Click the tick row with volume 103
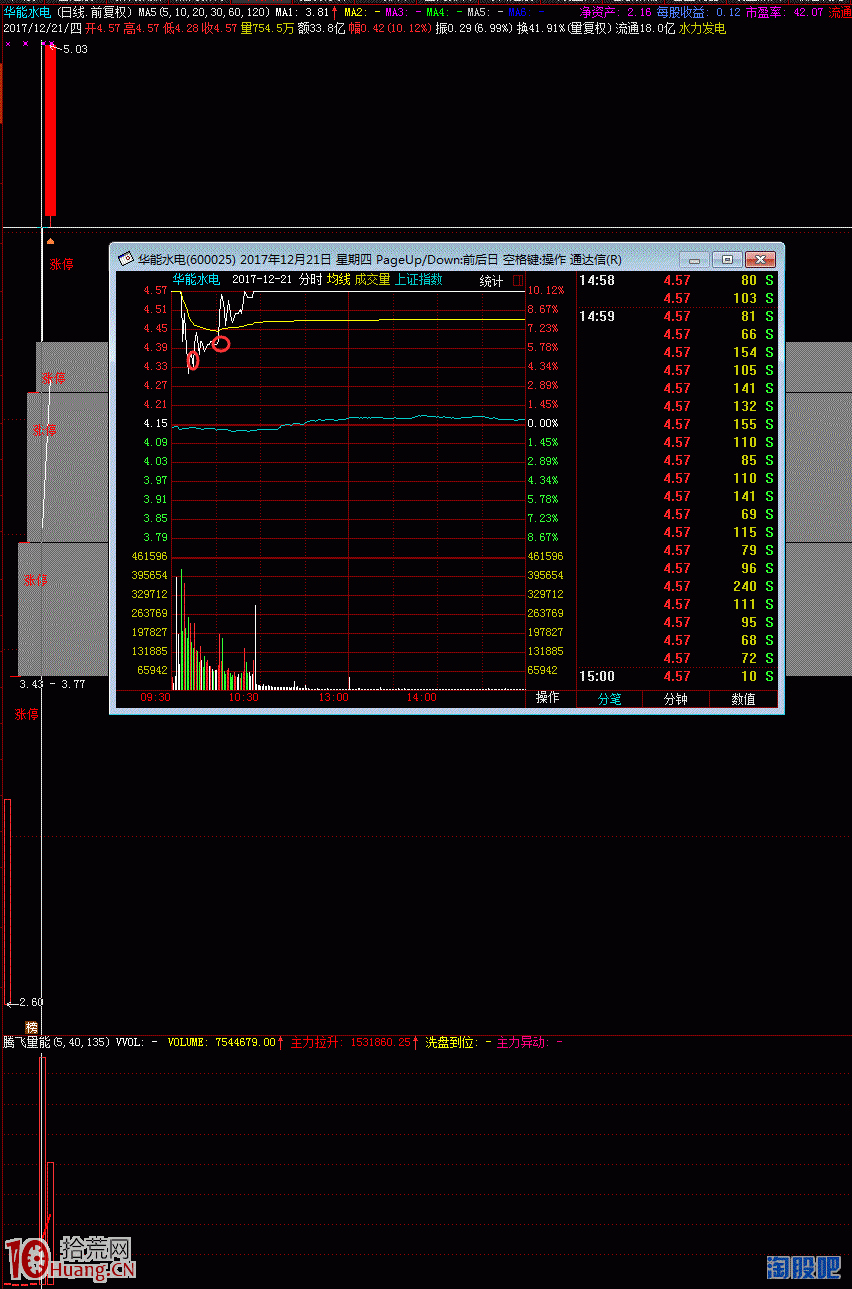Image resolution: width=852 pixels, height=1289 pixels. click(x=677, y=298)
